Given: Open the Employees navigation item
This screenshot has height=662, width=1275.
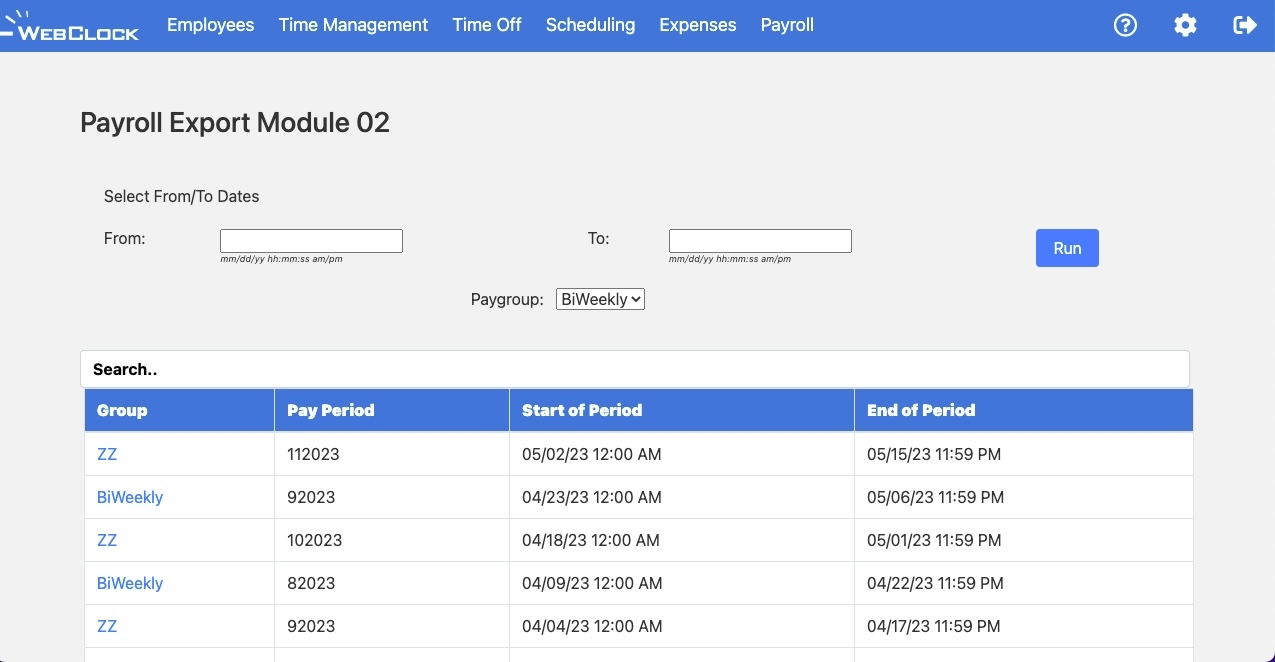Looking at the screenshot, I should pos(210,25).
